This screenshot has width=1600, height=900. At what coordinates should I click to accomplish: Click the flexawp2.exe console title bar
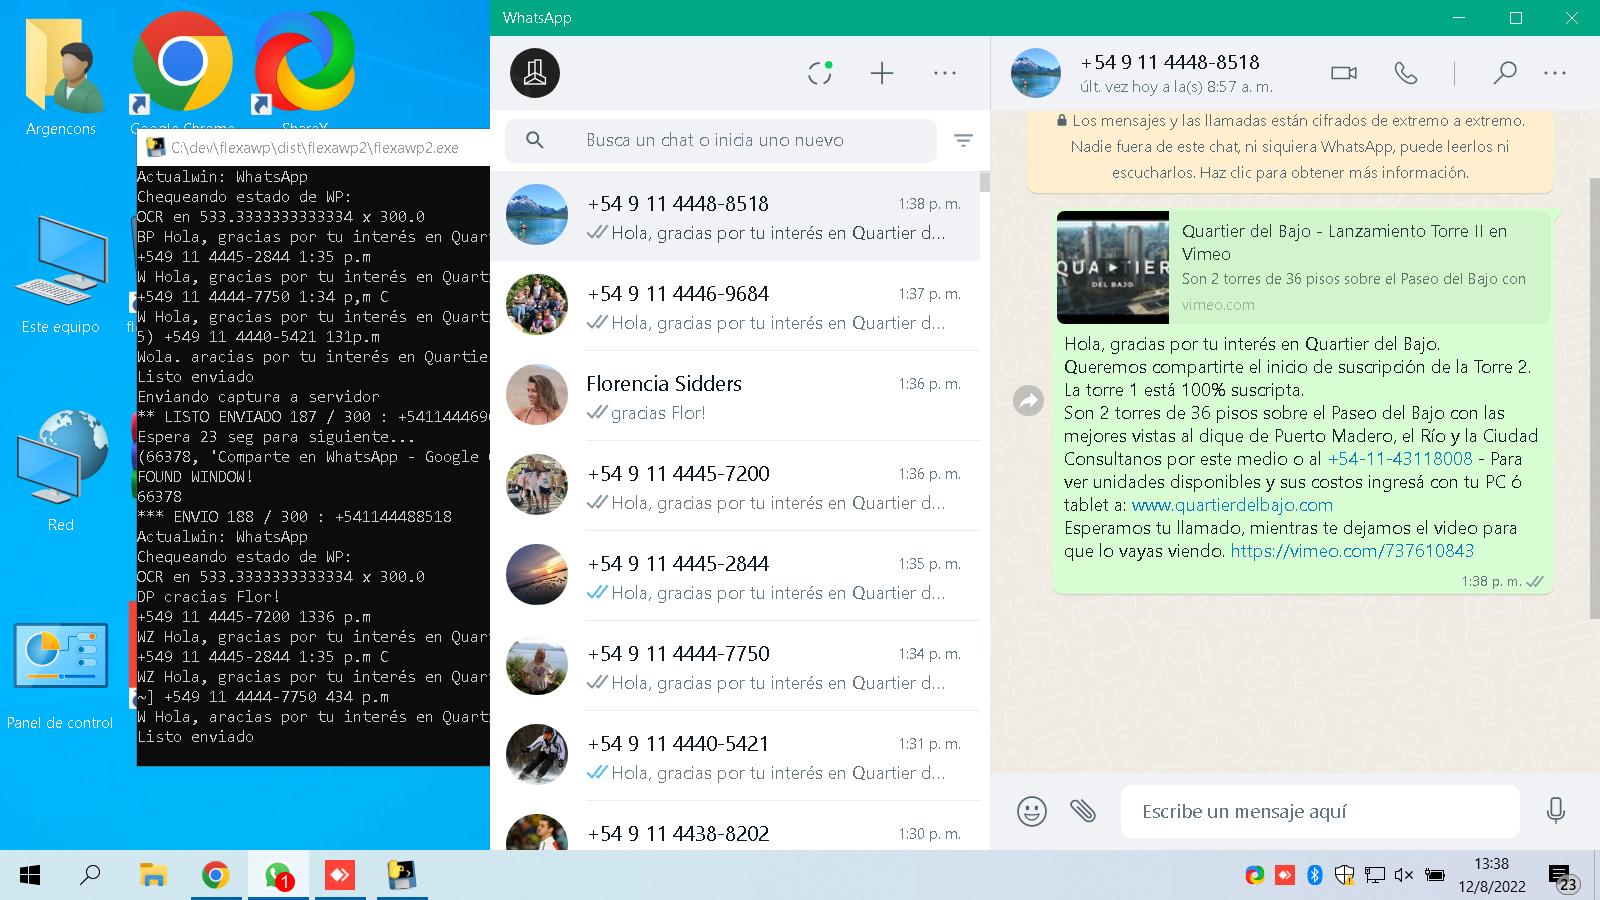click(314, 148)
